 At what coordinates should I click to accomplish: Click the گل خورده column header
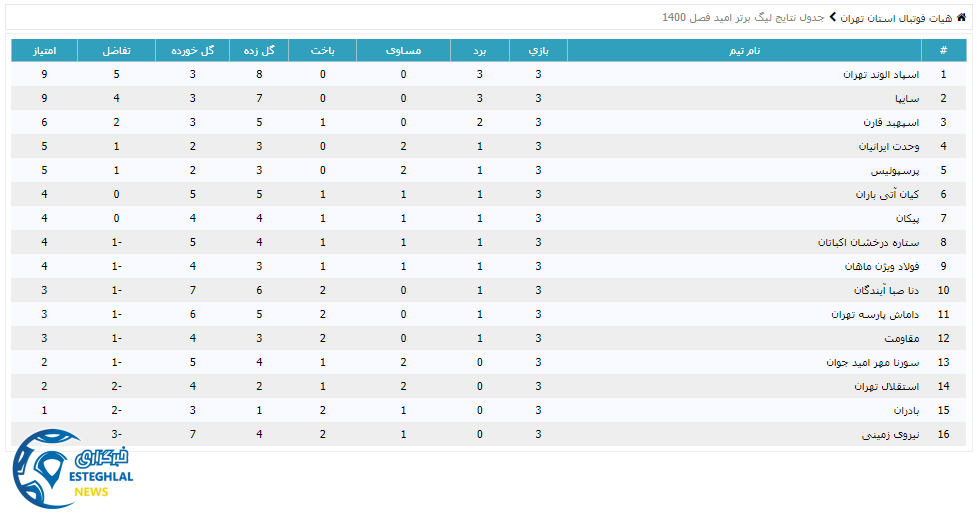point(192,50)
